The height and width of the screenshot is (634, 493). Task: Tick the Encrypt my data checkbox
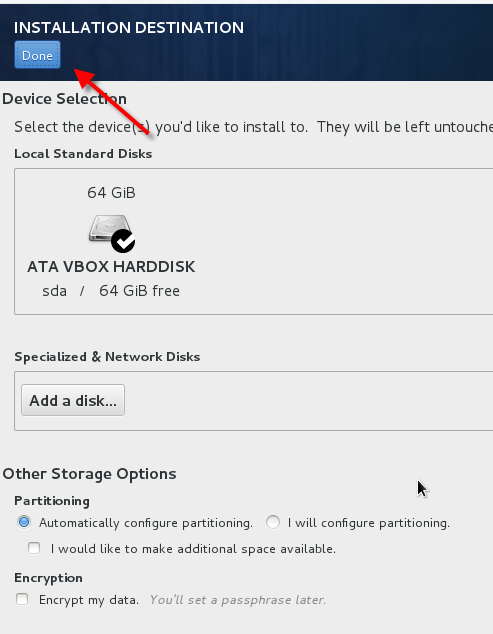[22, 599]
